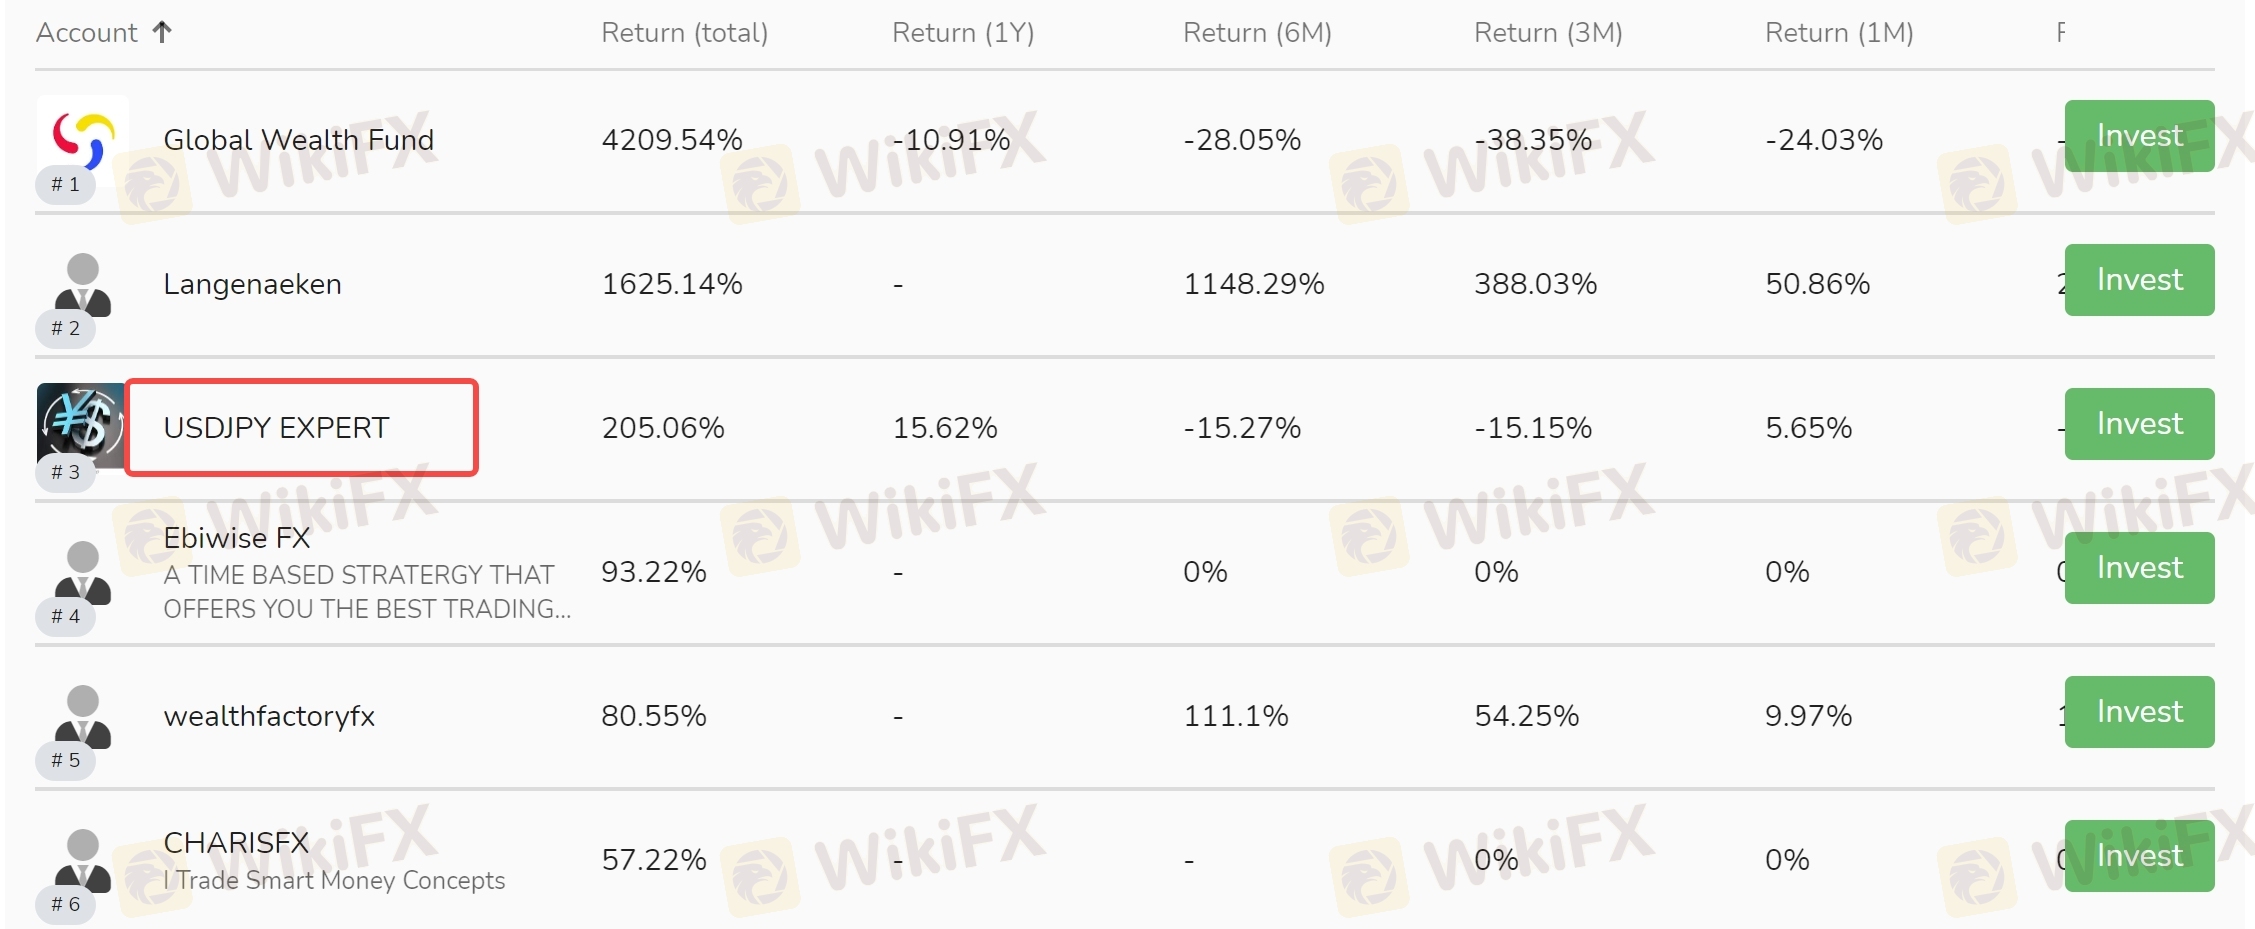Open the wealthfactoryfx account link
2255x929 pixels.
tap(269, 716)
